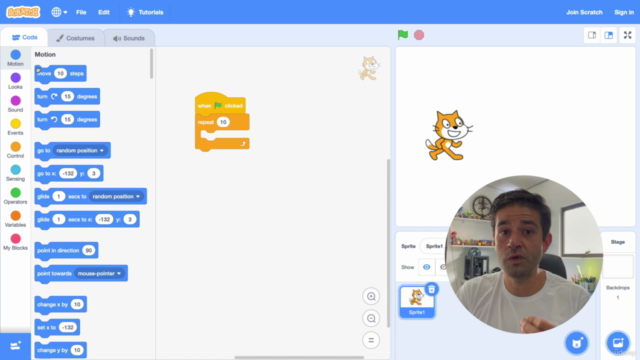Screen dimensions: 640x360
Task: Click value 10 in change x by block
Action: [x=77, y=304]
